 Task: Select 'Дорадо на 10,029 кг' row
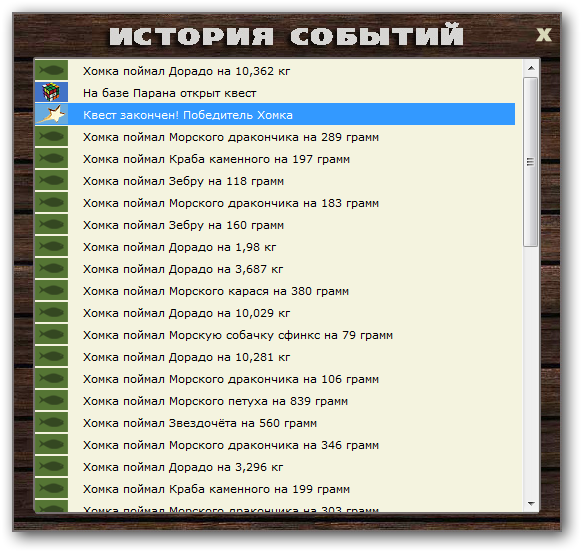[x=275, y=312]
